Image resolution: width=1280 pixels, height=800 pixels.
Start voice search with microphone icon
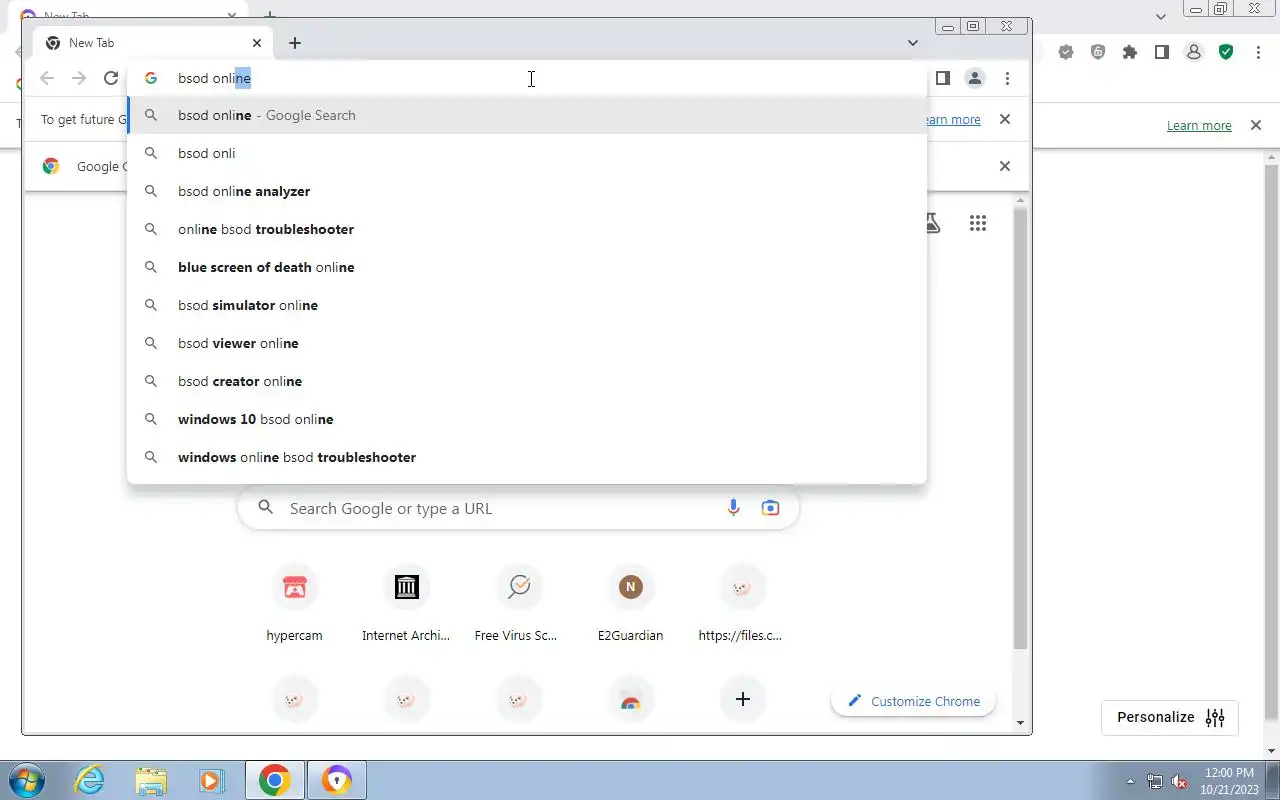click(733, 508)
